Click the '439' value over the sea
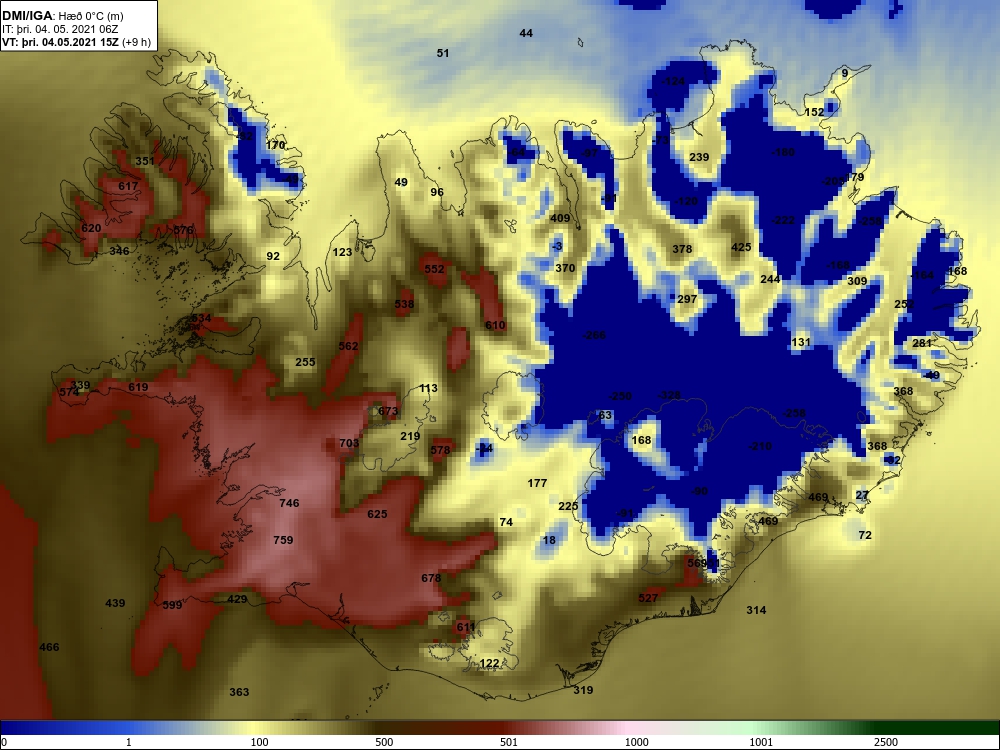This screenshot has width=1000, height=750. 115,603
